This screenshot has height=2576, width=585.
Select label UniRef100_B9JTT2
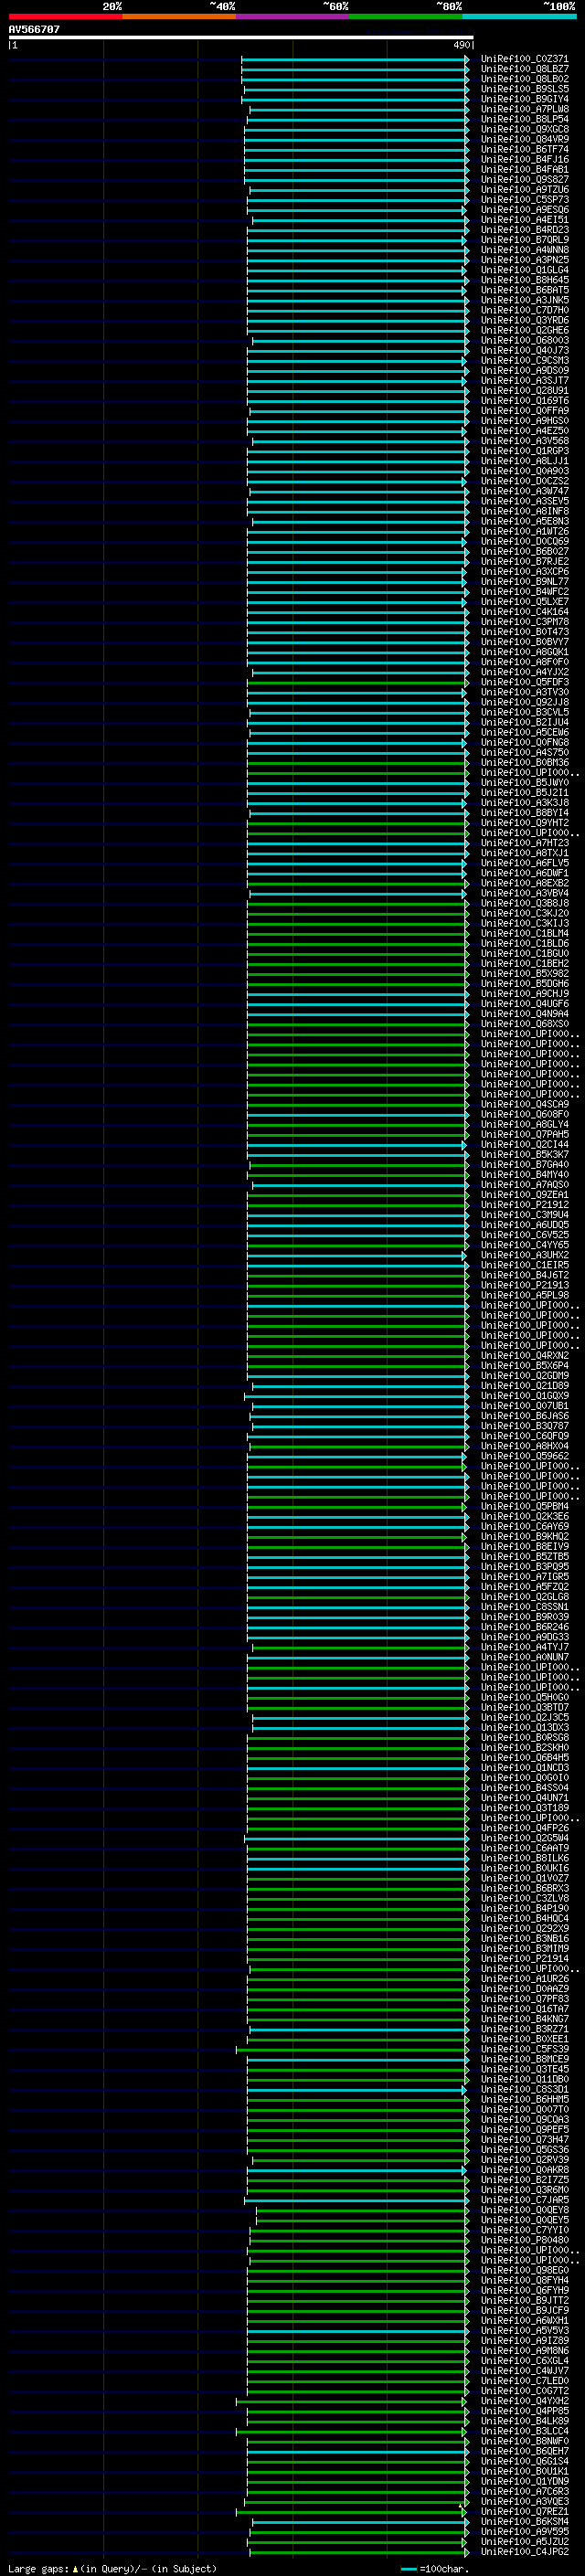pos(524,2300)
